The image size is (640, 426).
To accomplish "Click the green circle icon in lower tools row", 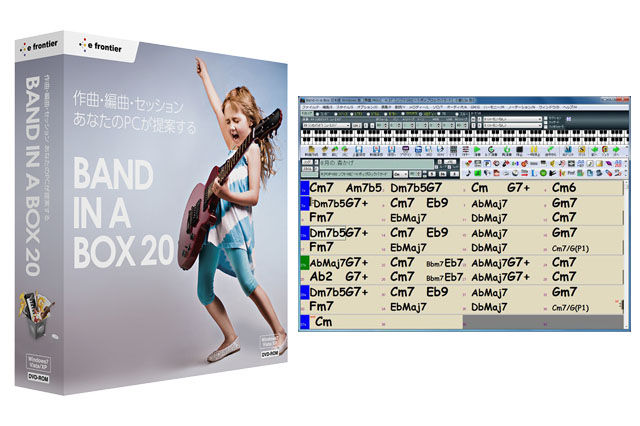I will [x=543, y=173].
